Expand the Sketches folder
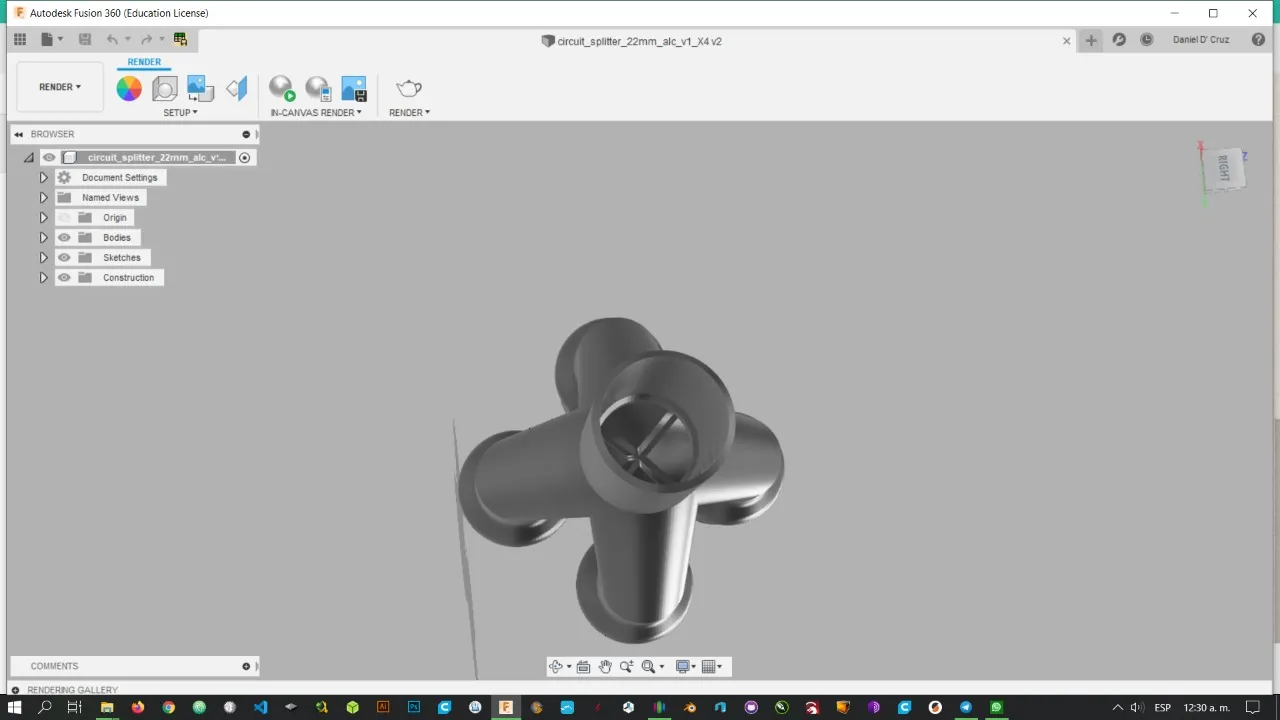 point(44,258)
